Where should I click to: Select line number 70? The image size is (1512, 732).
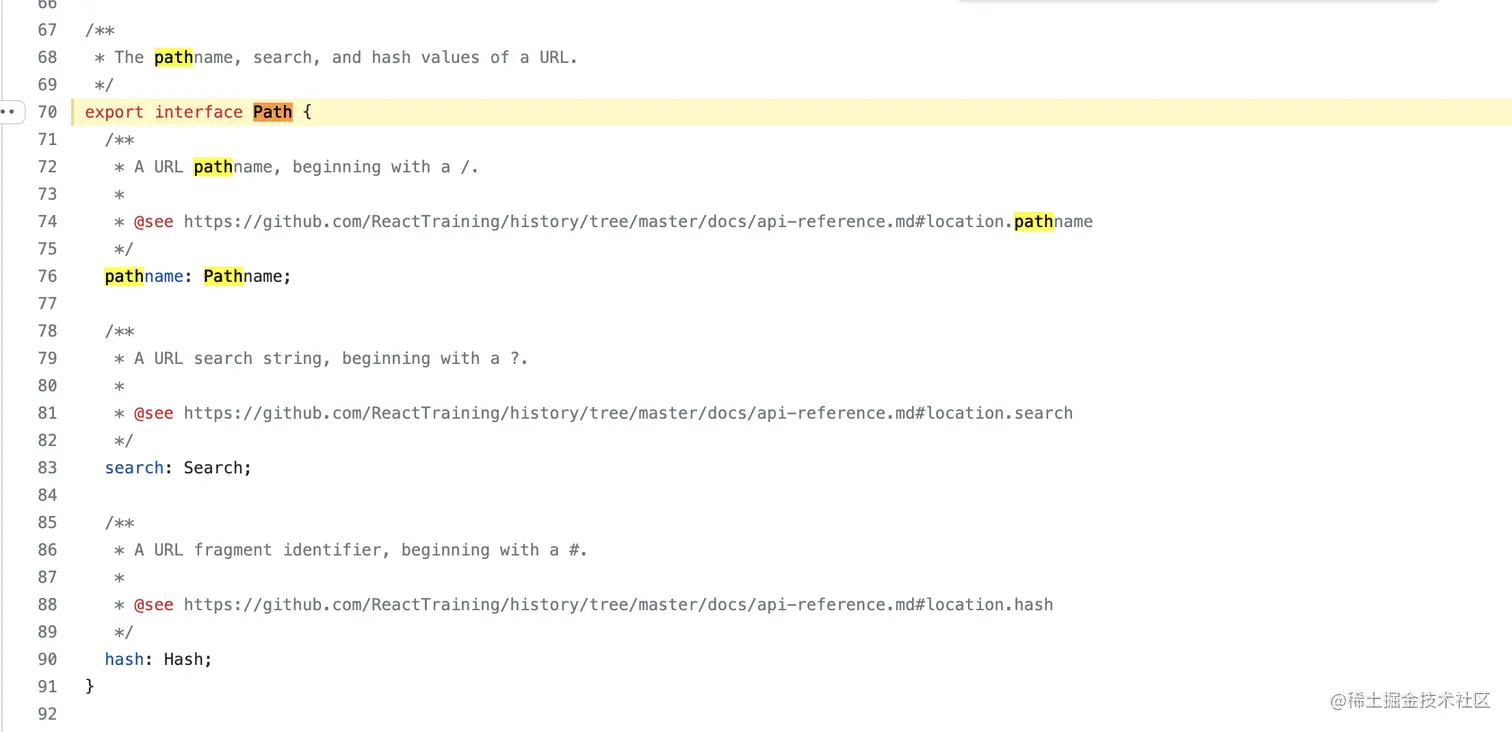click(x=47, y=112)
